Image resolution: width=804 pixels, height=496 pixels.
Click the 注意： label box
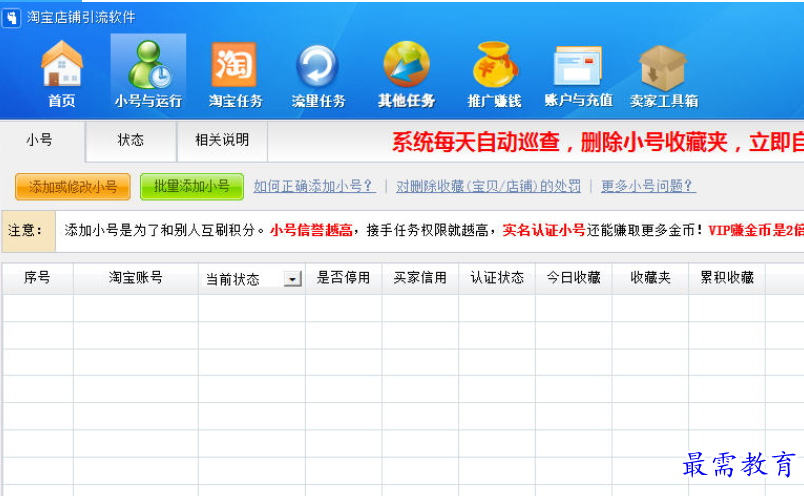(x=28, y=231)
